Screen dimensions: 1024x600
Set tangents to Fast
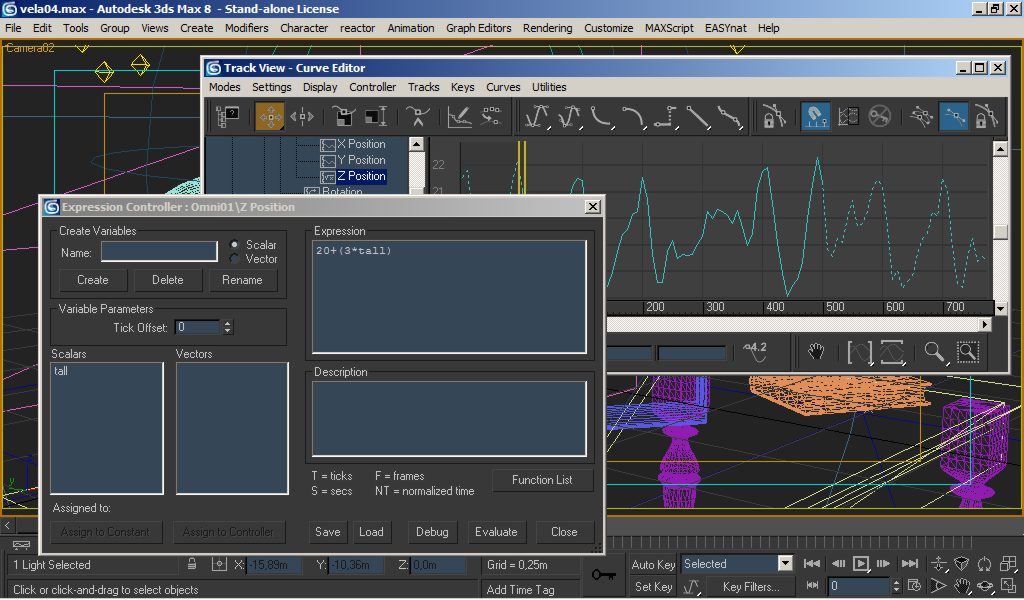pyautogui.click(x=601, y=117)
